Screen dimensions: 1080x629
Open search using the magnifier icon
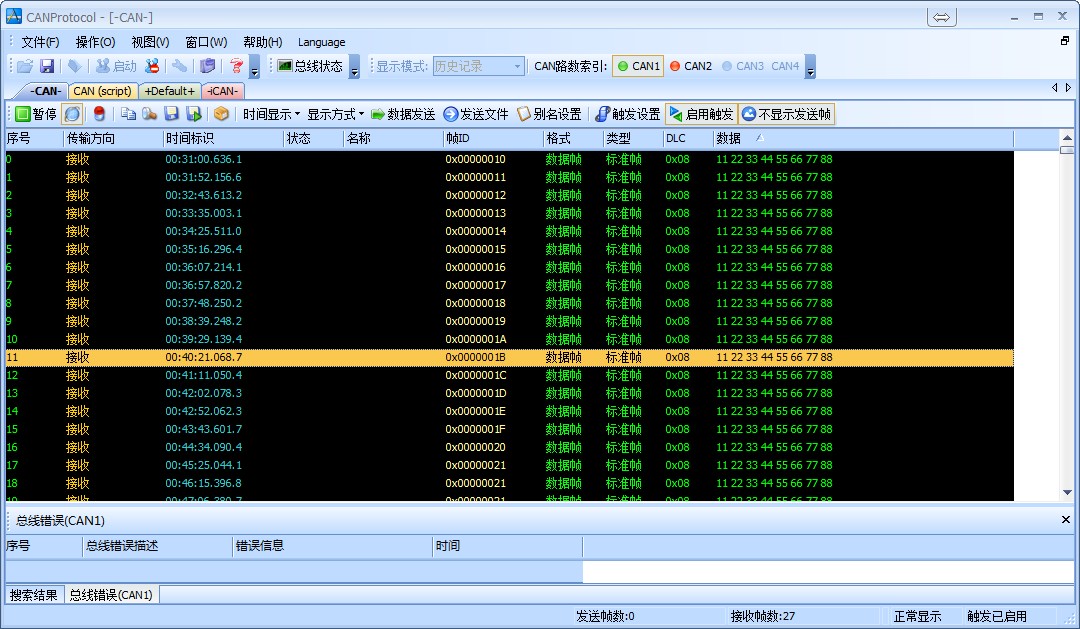[149, 114]
